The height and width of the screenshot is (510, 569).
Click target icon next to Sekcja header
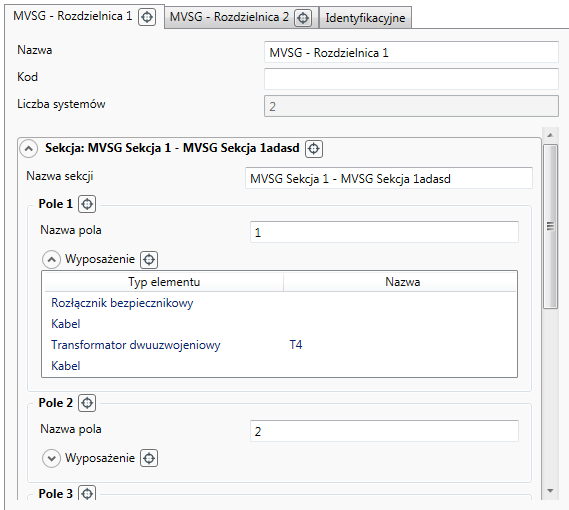click(314, 148)
